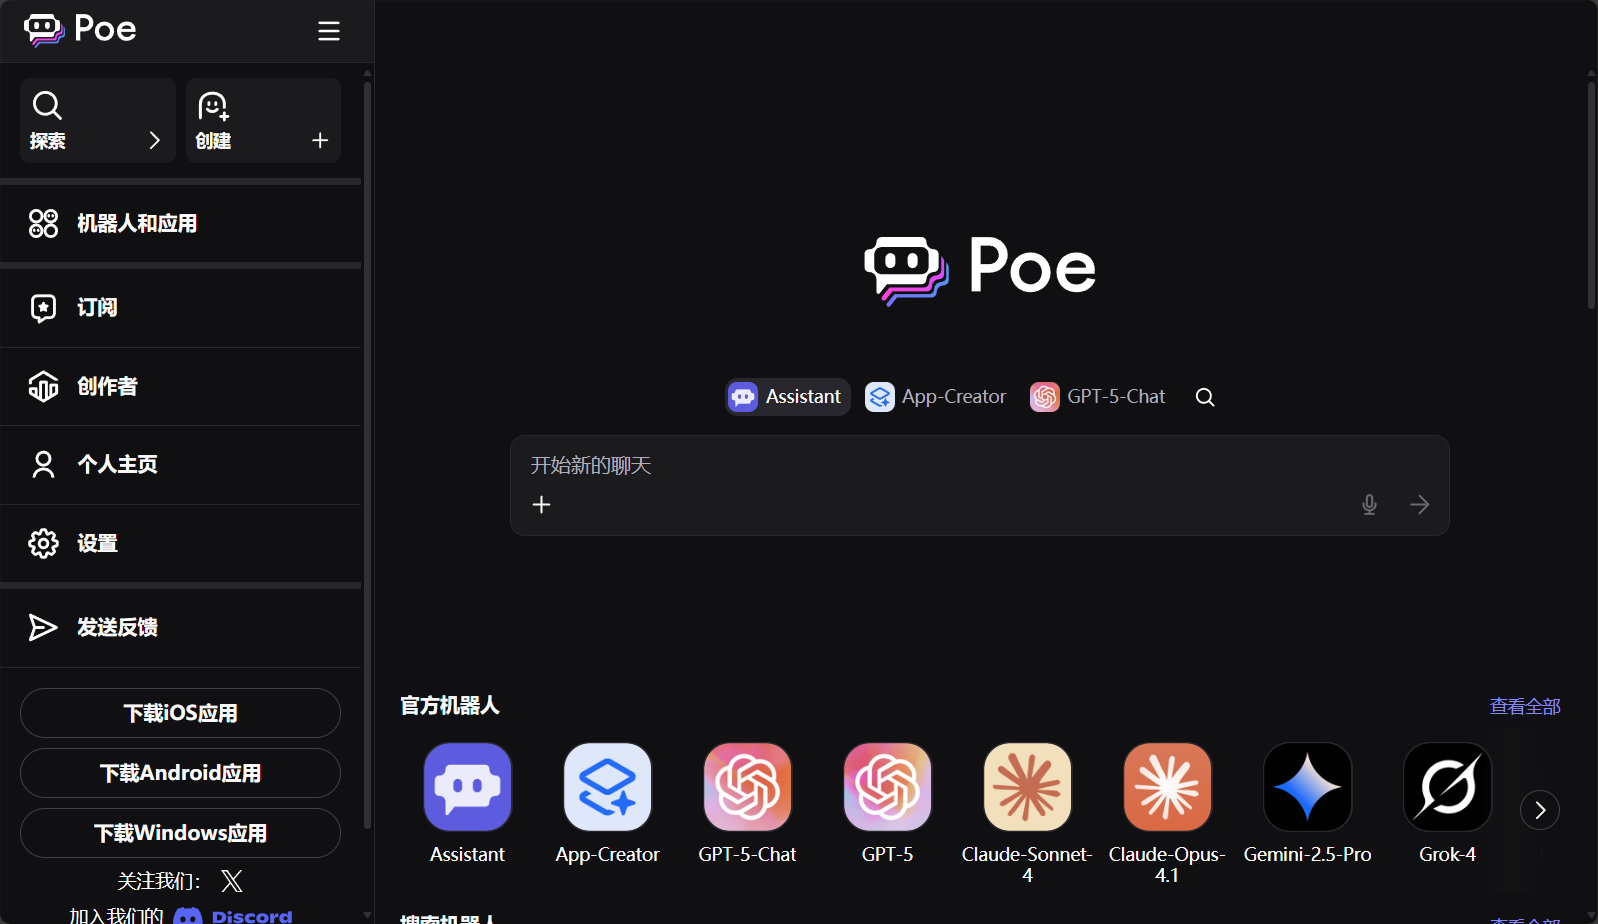Open the Claude-Opus-4.1 bot icon
1598x924 pixels.
(x=1168, y=787)
